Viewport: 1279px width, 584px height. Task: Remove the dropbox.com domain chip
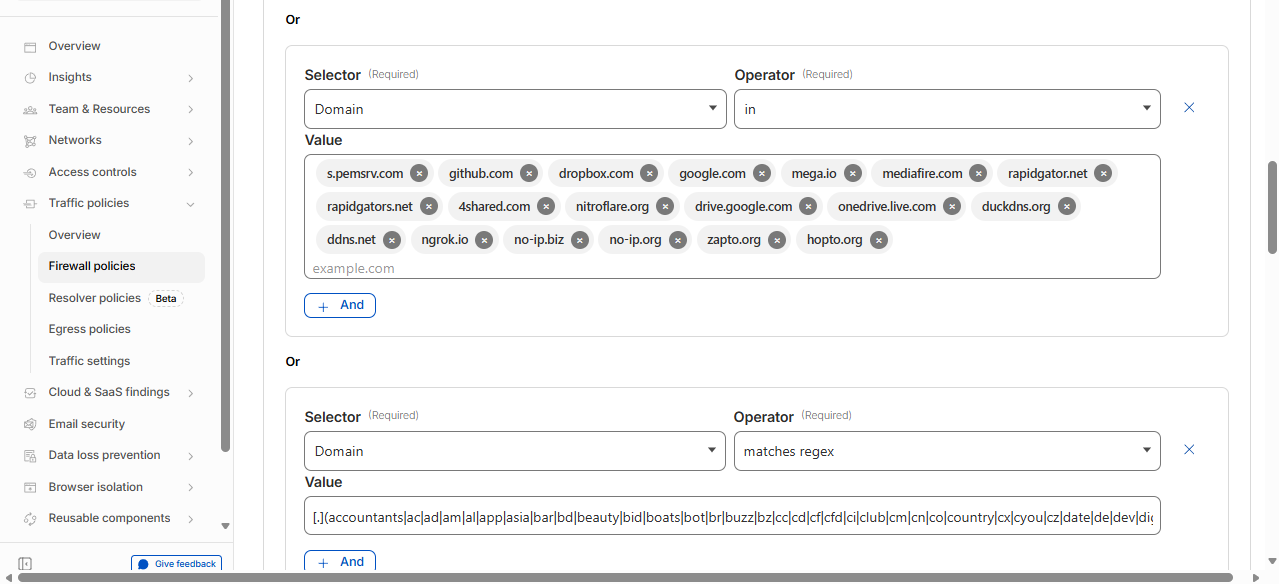(649, 173)
